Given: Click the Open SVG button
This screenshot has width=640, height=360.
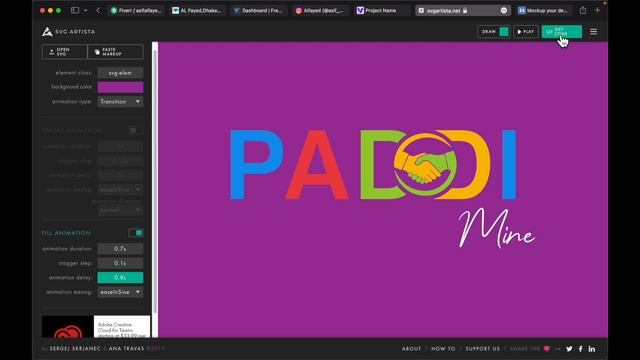Looking at the screenshot, I should point(64,52).
